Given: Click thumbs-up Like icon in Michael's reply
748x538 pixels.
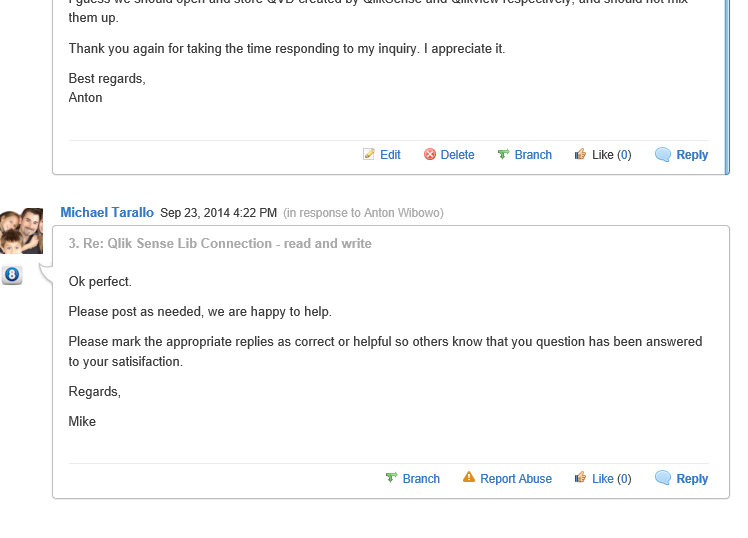Looking at the screenshot, I should pyautogui.click(x=580, y=479).
